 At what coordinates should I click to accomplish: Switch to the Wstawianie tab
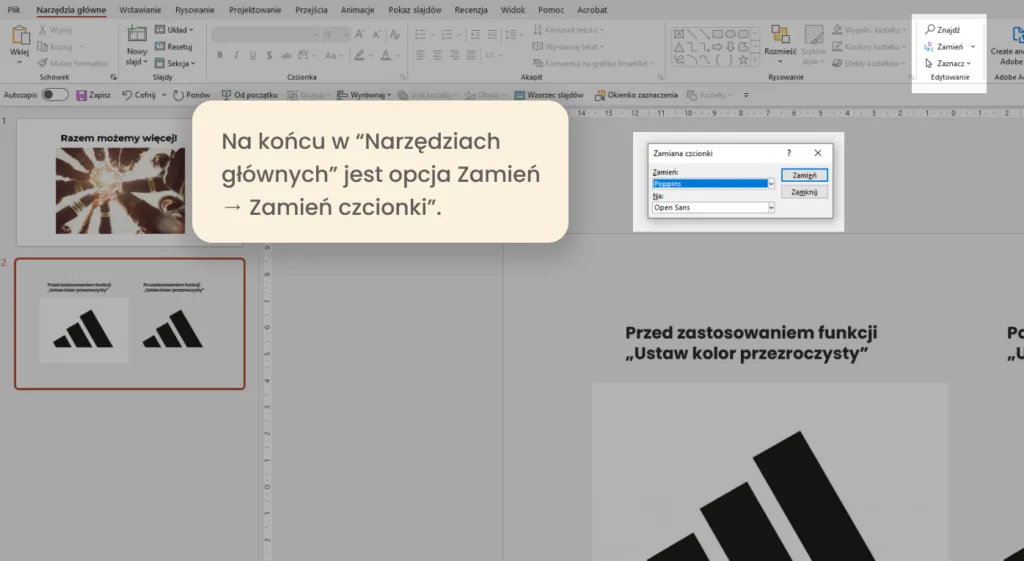140,10
